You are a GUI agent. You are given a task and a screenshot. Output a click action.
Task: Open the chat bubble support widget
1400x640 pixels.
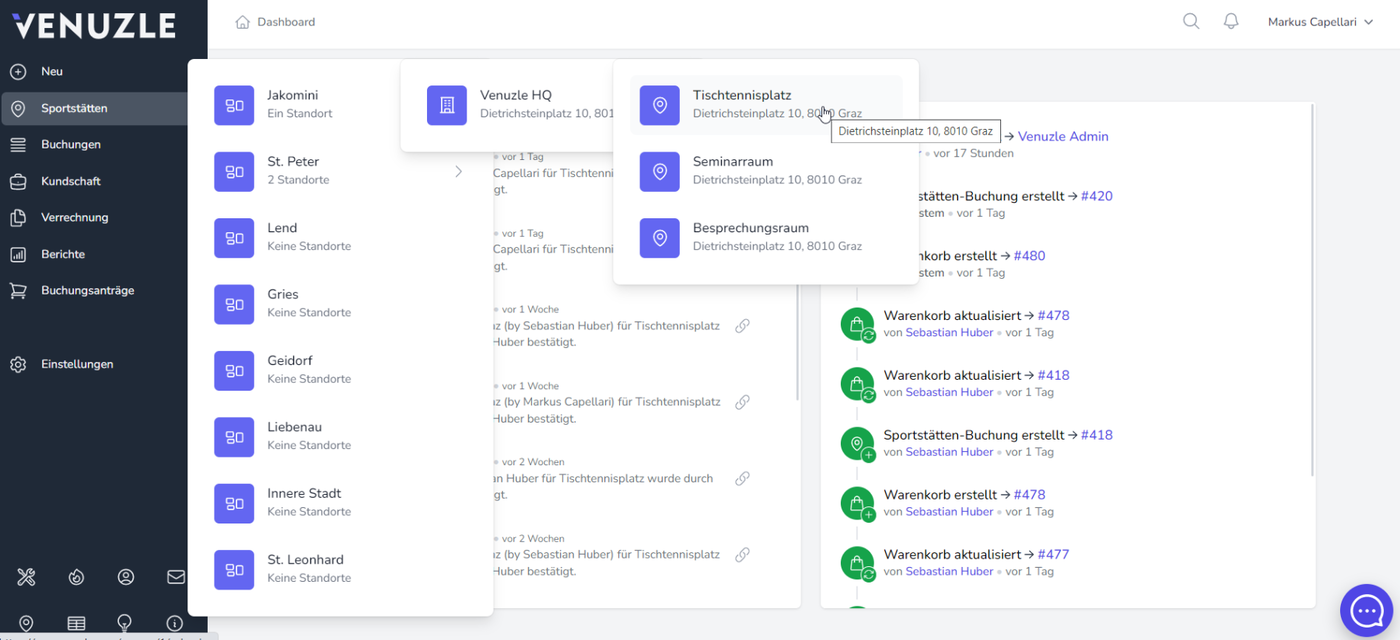coord(1366,610)
